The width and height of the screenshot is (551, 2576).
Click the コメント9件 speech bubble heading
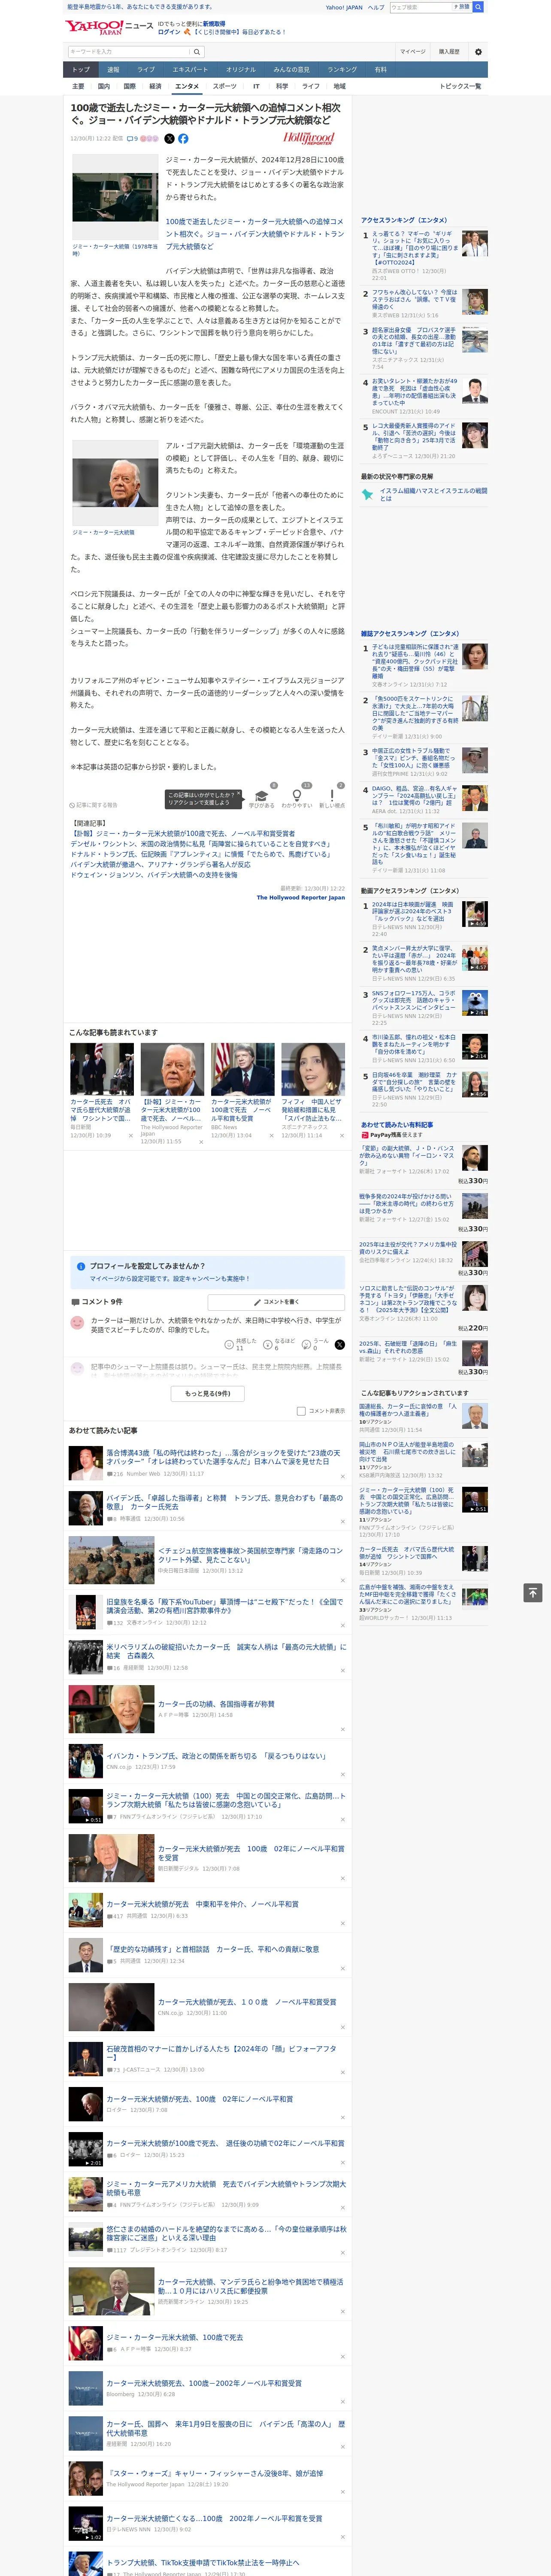(97, 1302)
